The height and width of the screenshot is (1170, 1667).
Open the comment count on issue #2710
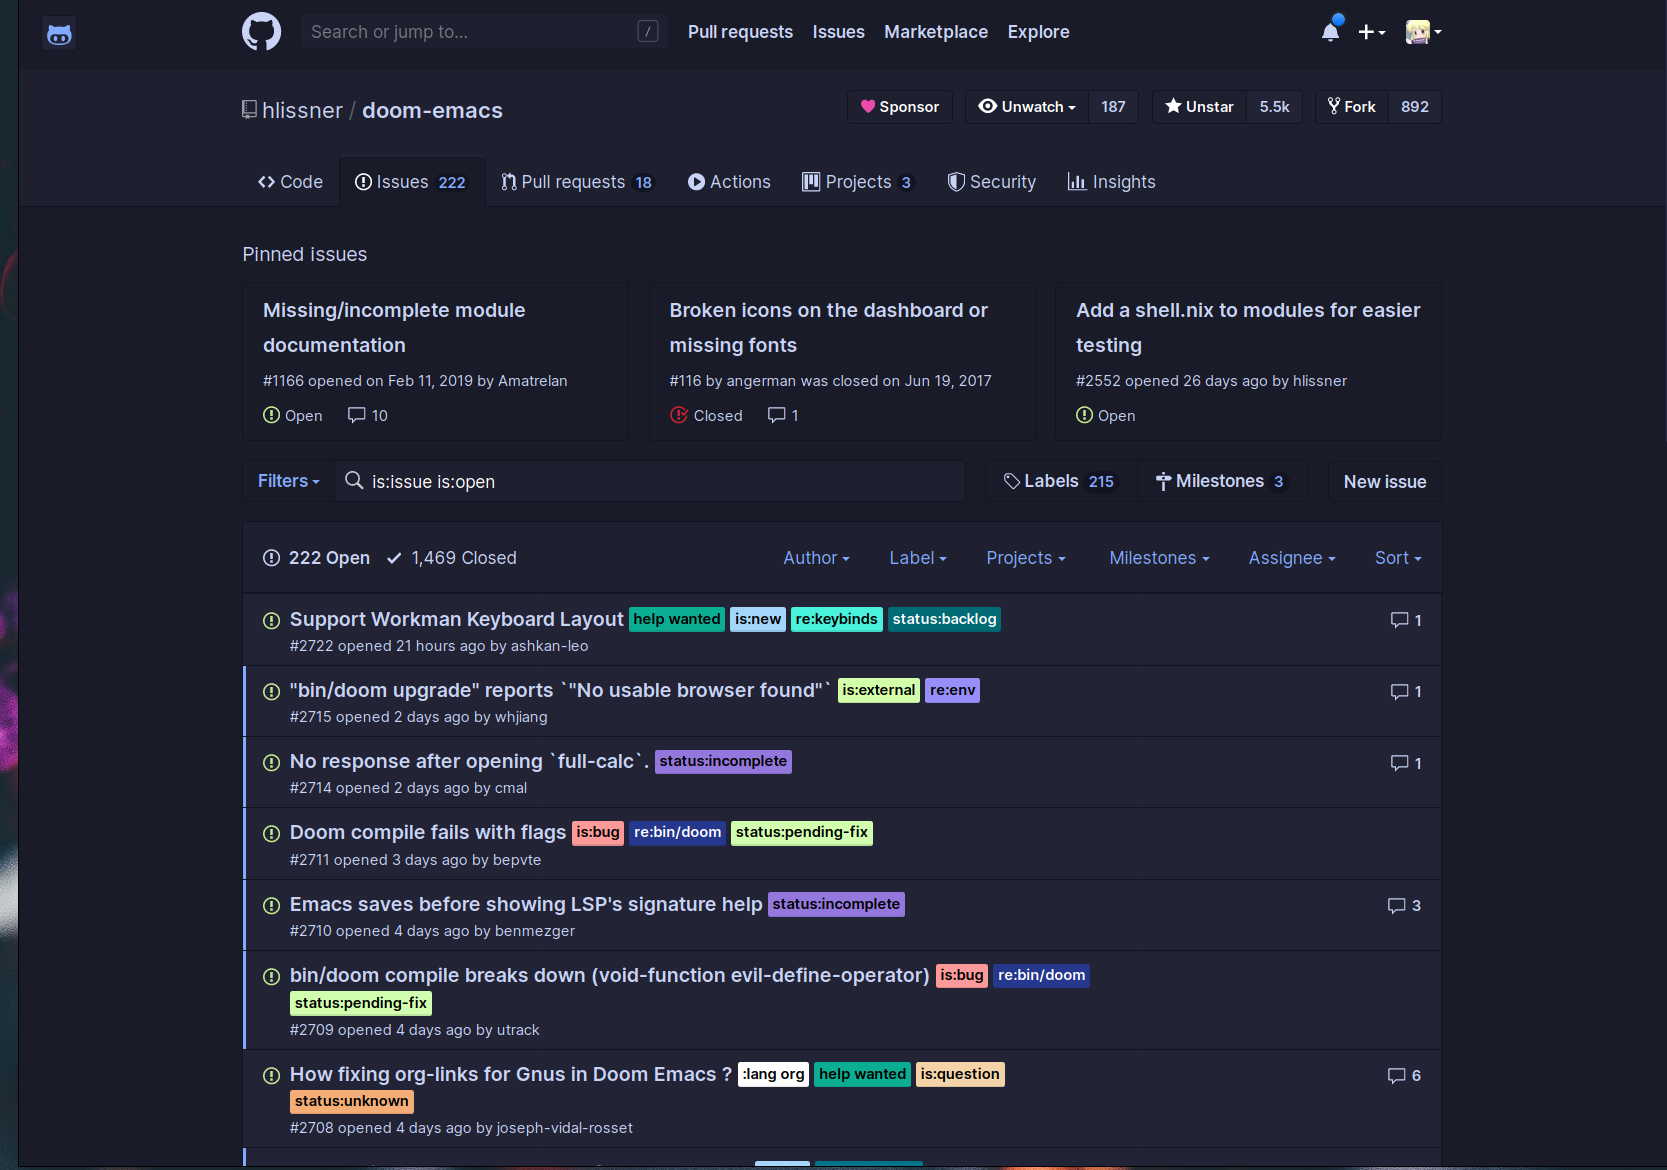(x=1403, y=905)
